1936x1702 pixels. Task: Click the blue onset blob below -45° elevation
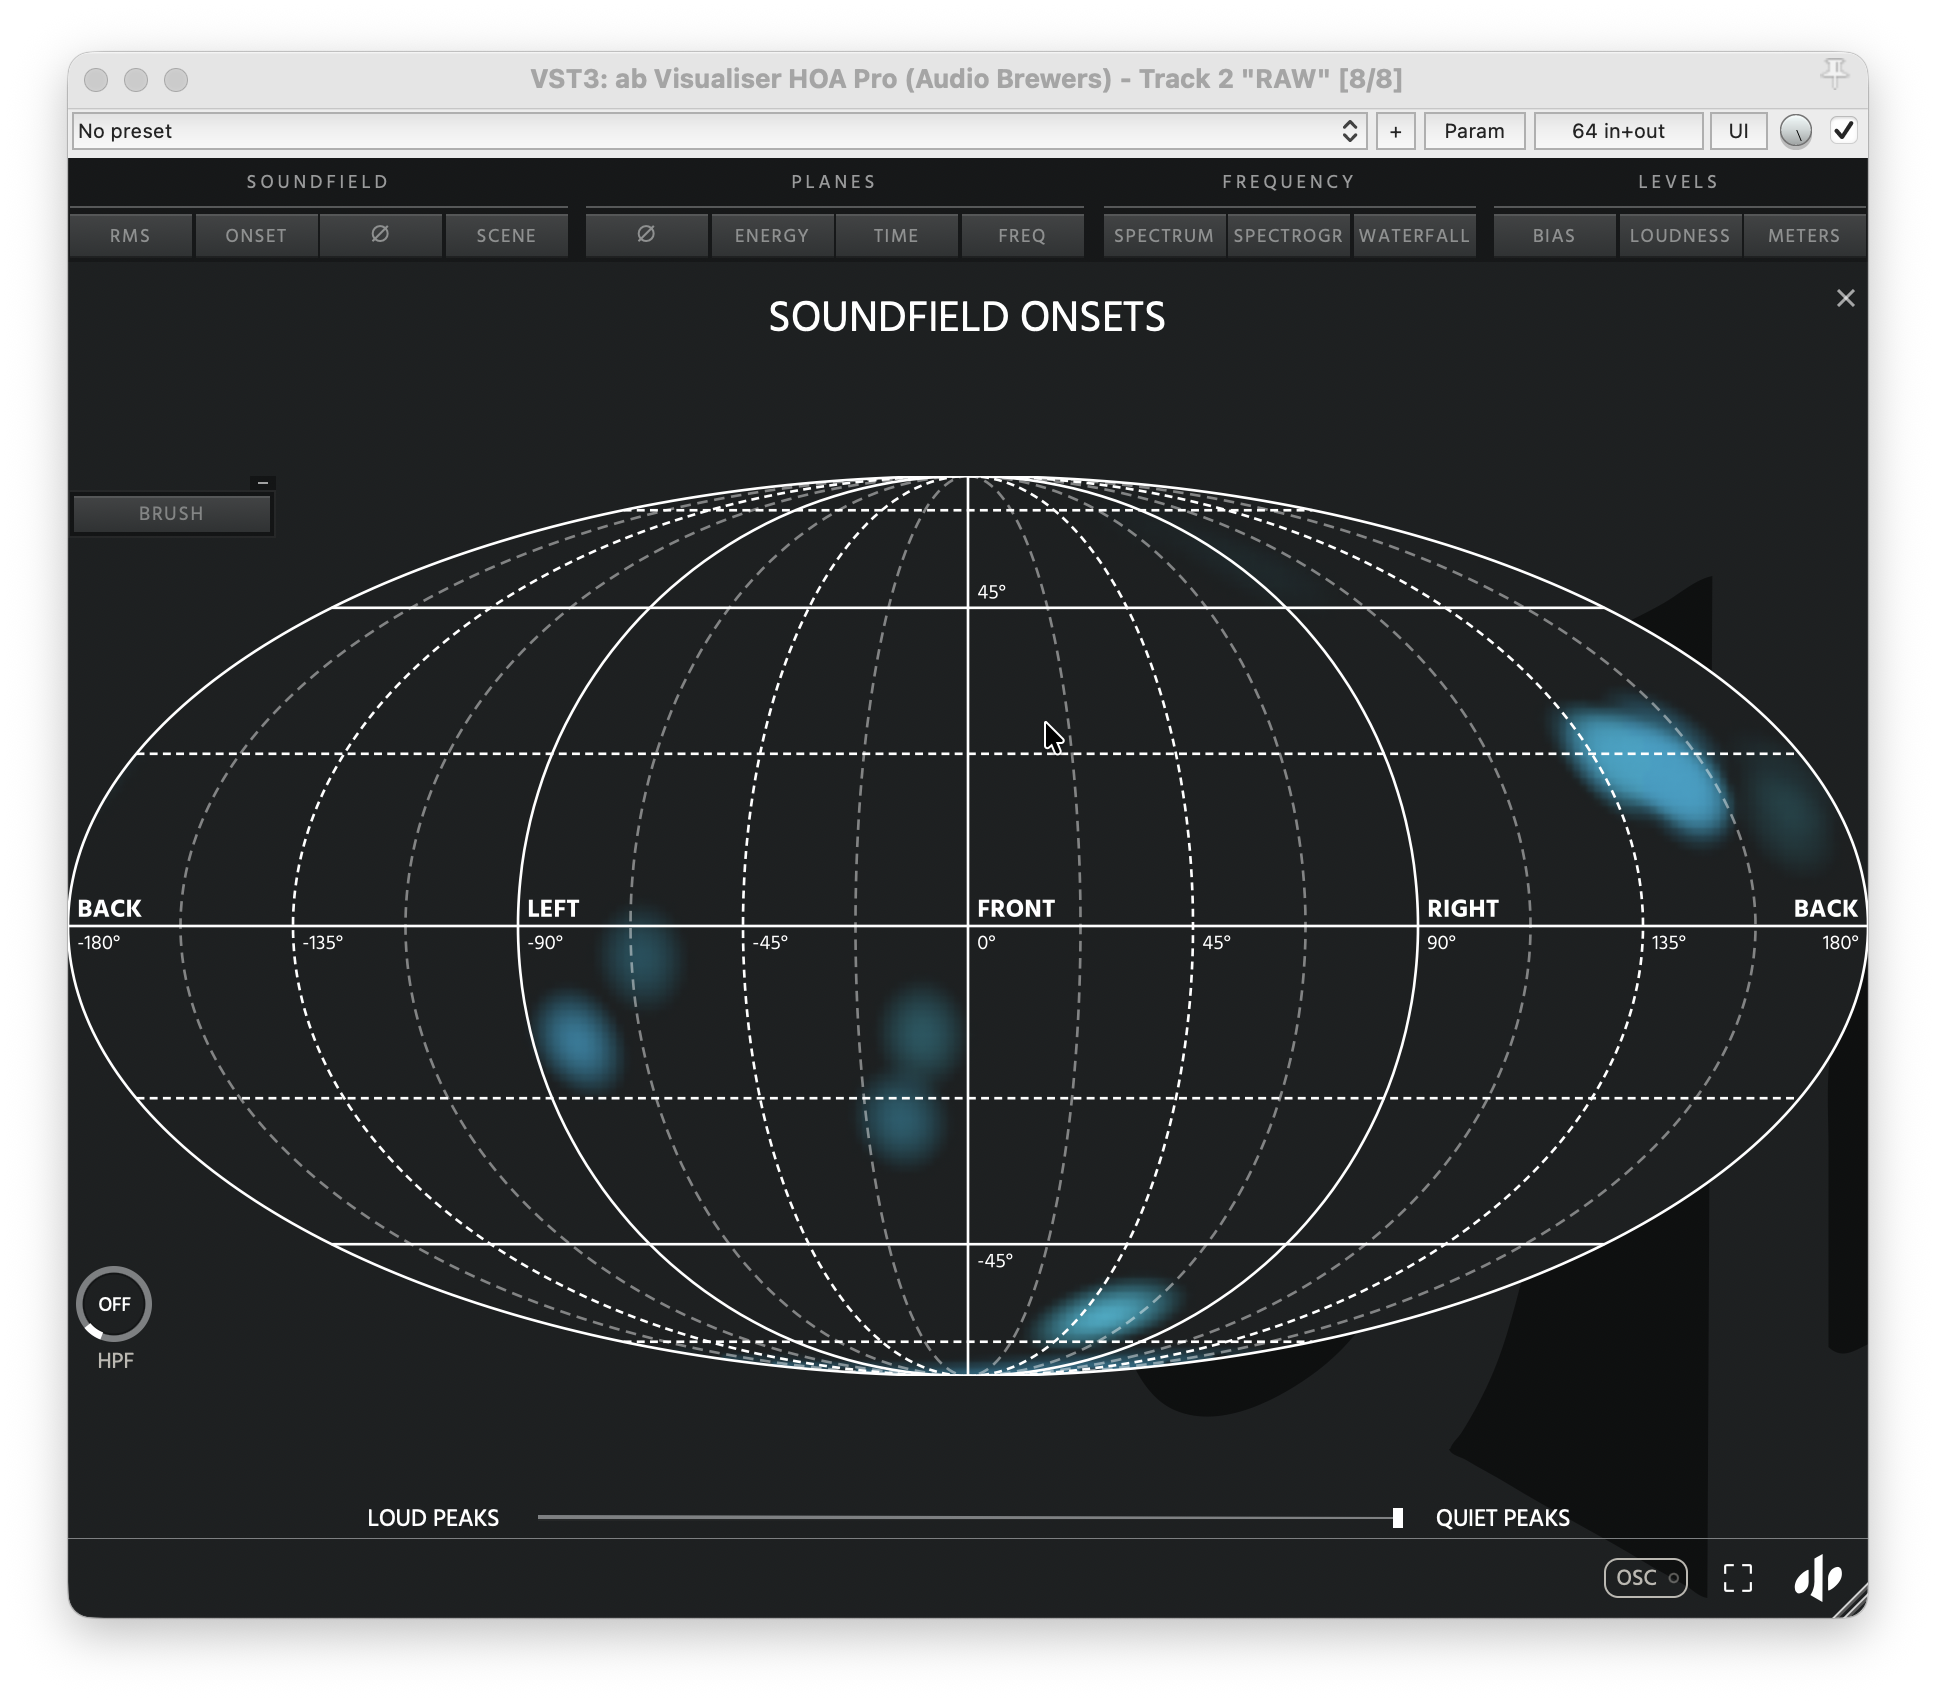coord(1105,1310)
